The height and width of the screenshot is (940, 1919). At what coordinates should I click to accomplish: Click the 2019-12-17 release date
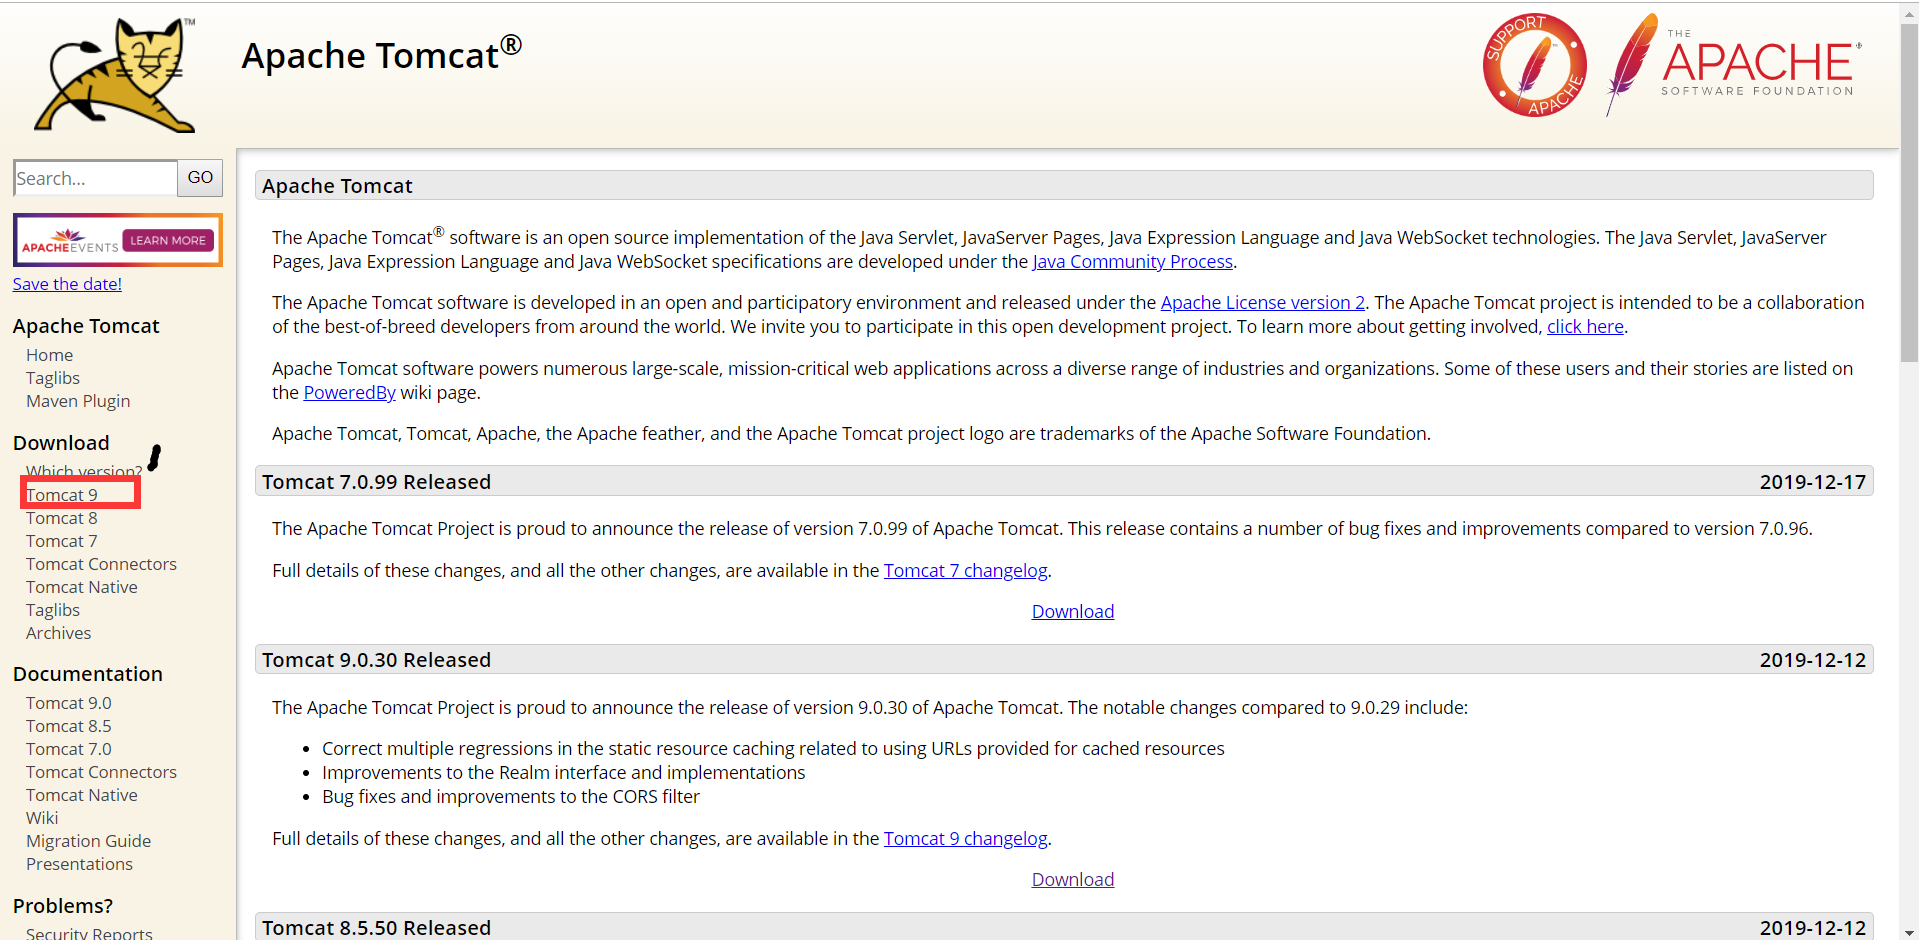pos(1812,482)
